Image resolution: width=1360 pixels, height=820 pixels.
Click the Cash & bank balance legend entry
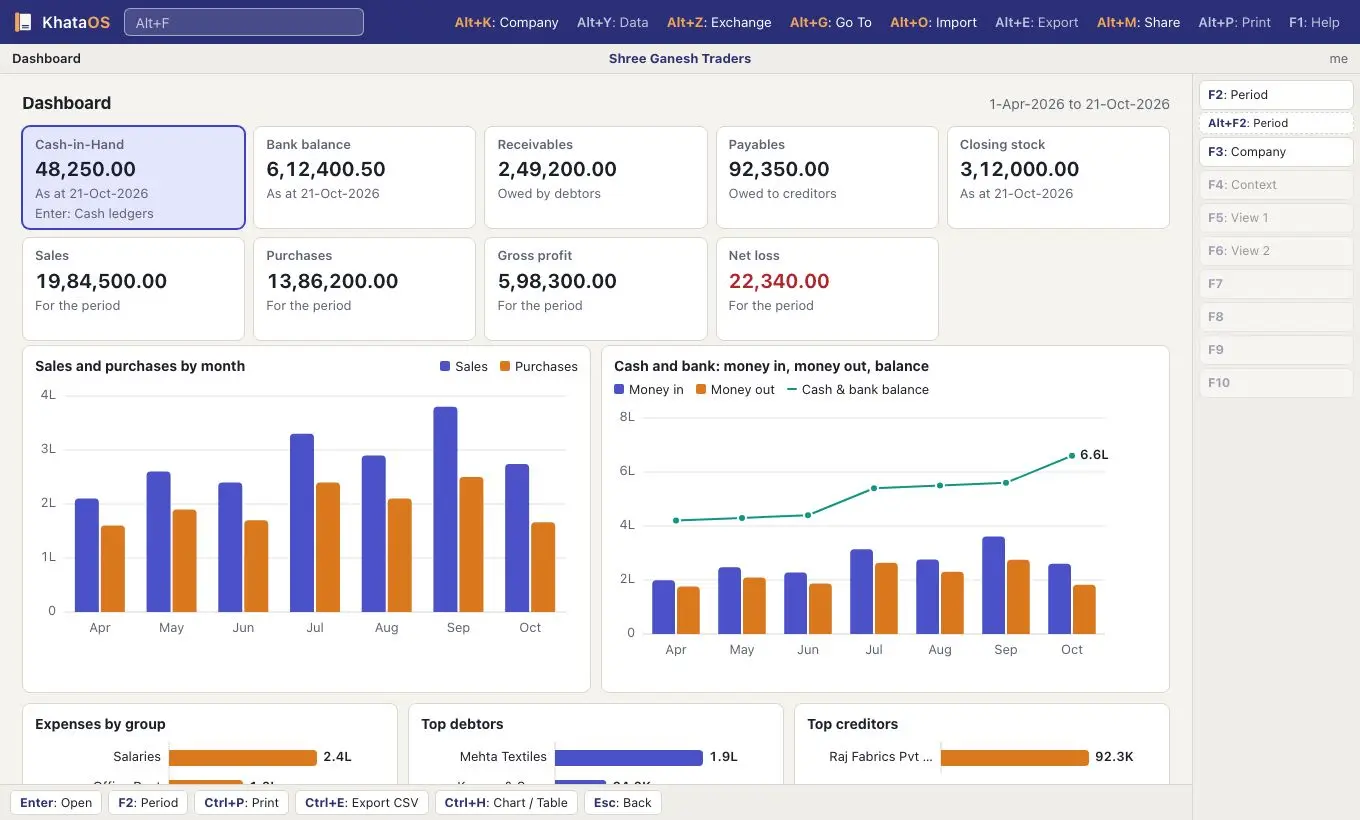(x=858, y=390)
